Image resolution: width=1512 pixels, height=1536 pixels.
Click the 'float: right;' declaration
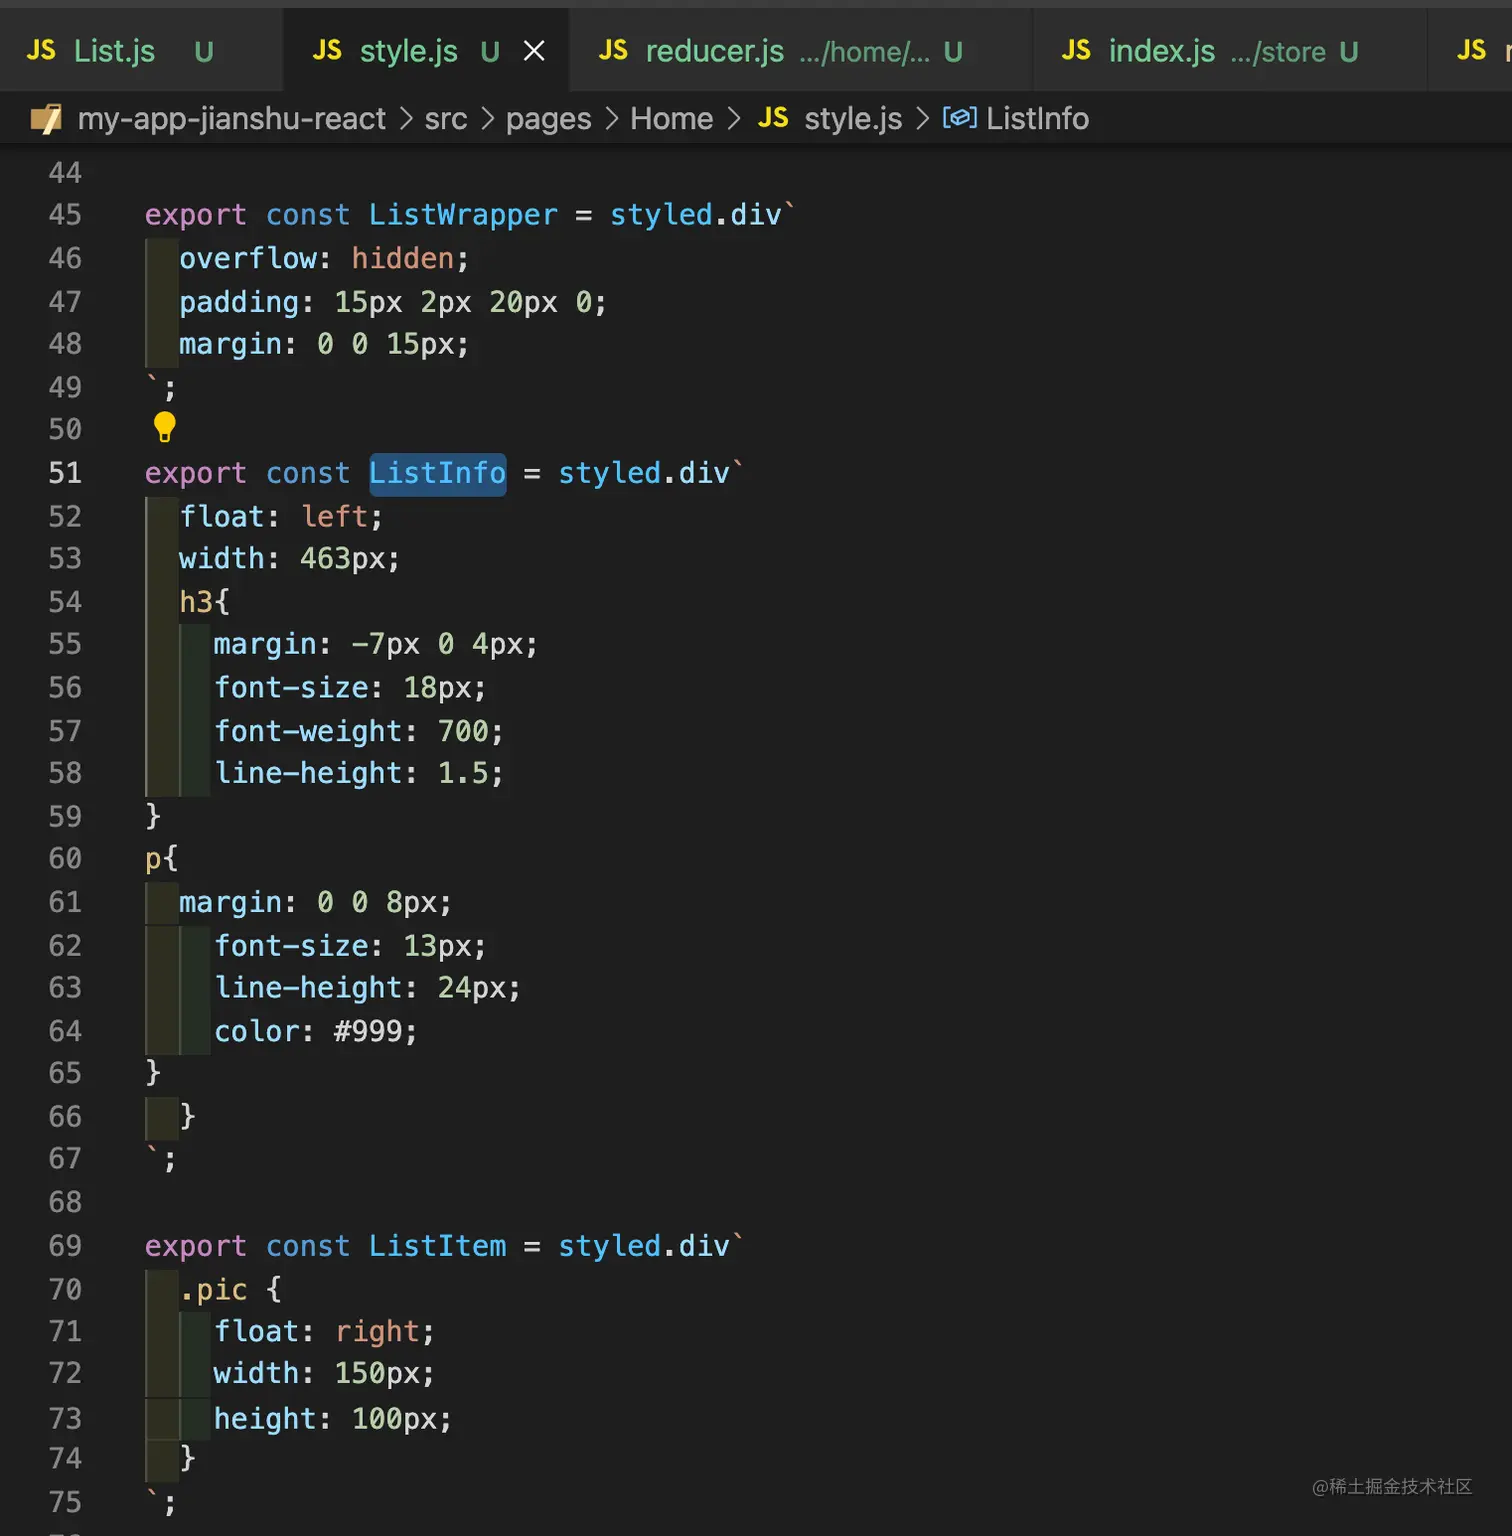325,1332
